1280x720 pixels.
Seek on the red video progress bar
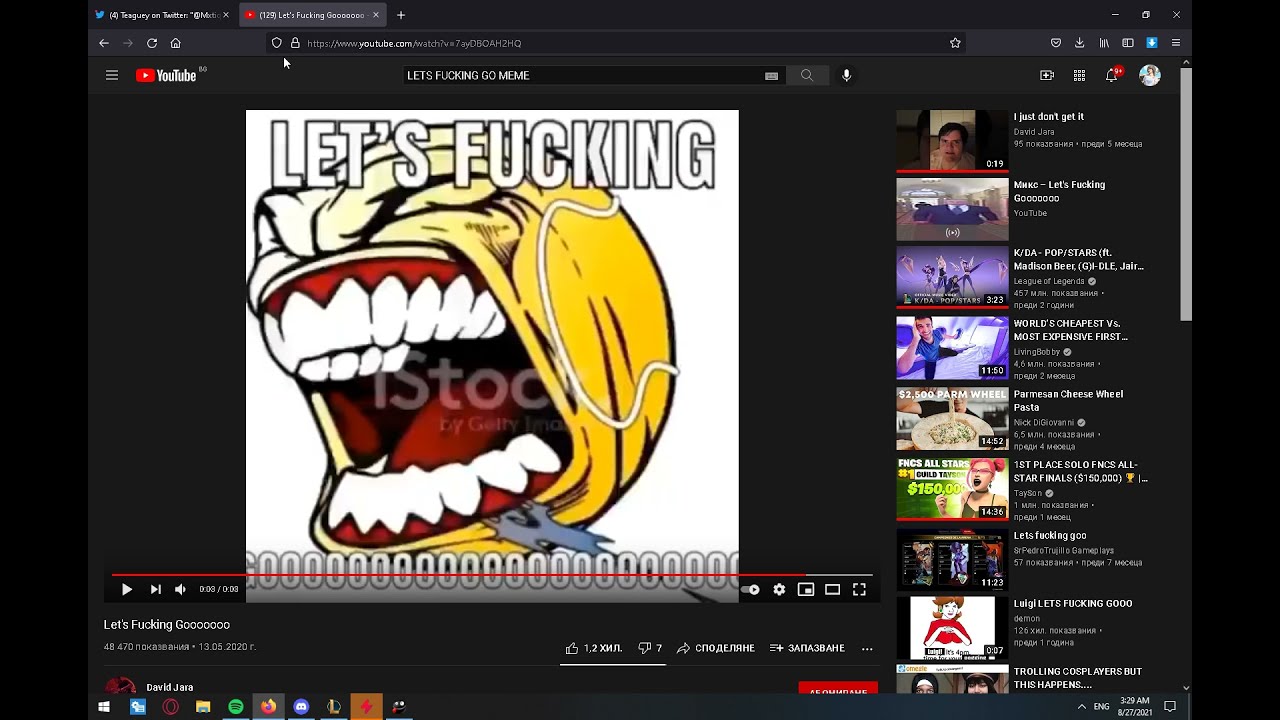[x=492, y=575]
